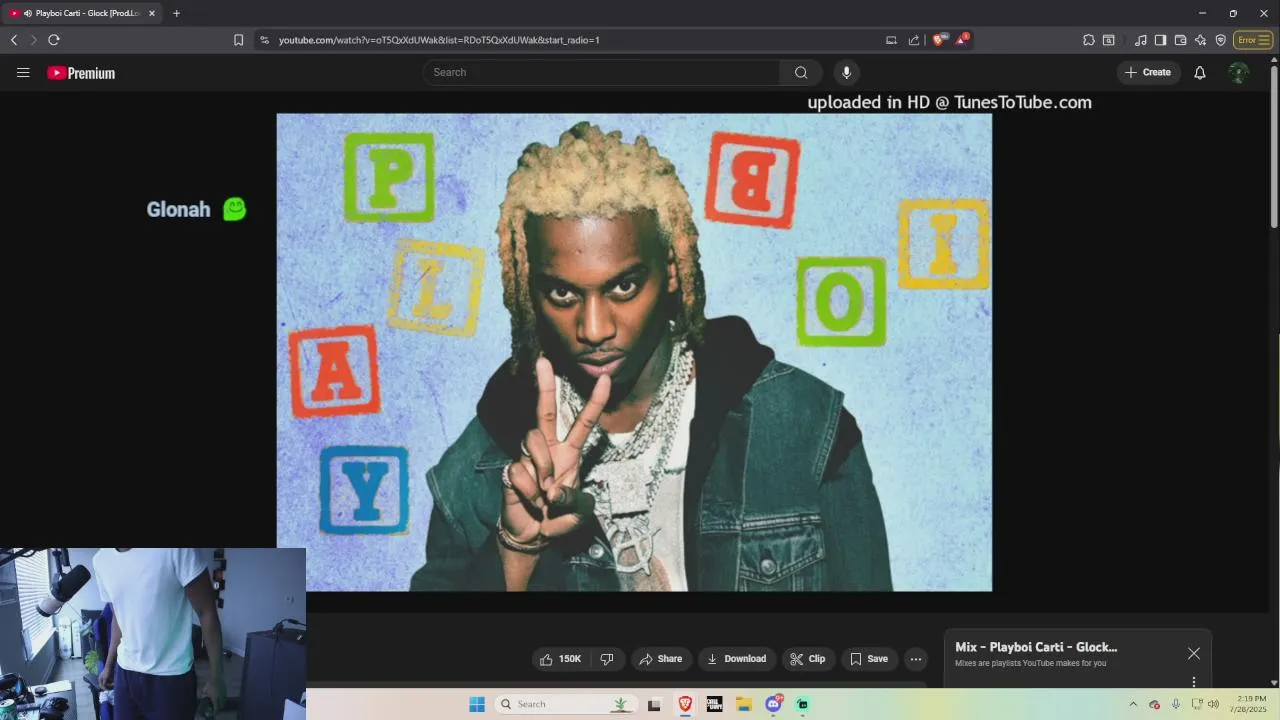Open Brave Rewards triangle icon
This screenshot has width=1280, height=720.
961,40
